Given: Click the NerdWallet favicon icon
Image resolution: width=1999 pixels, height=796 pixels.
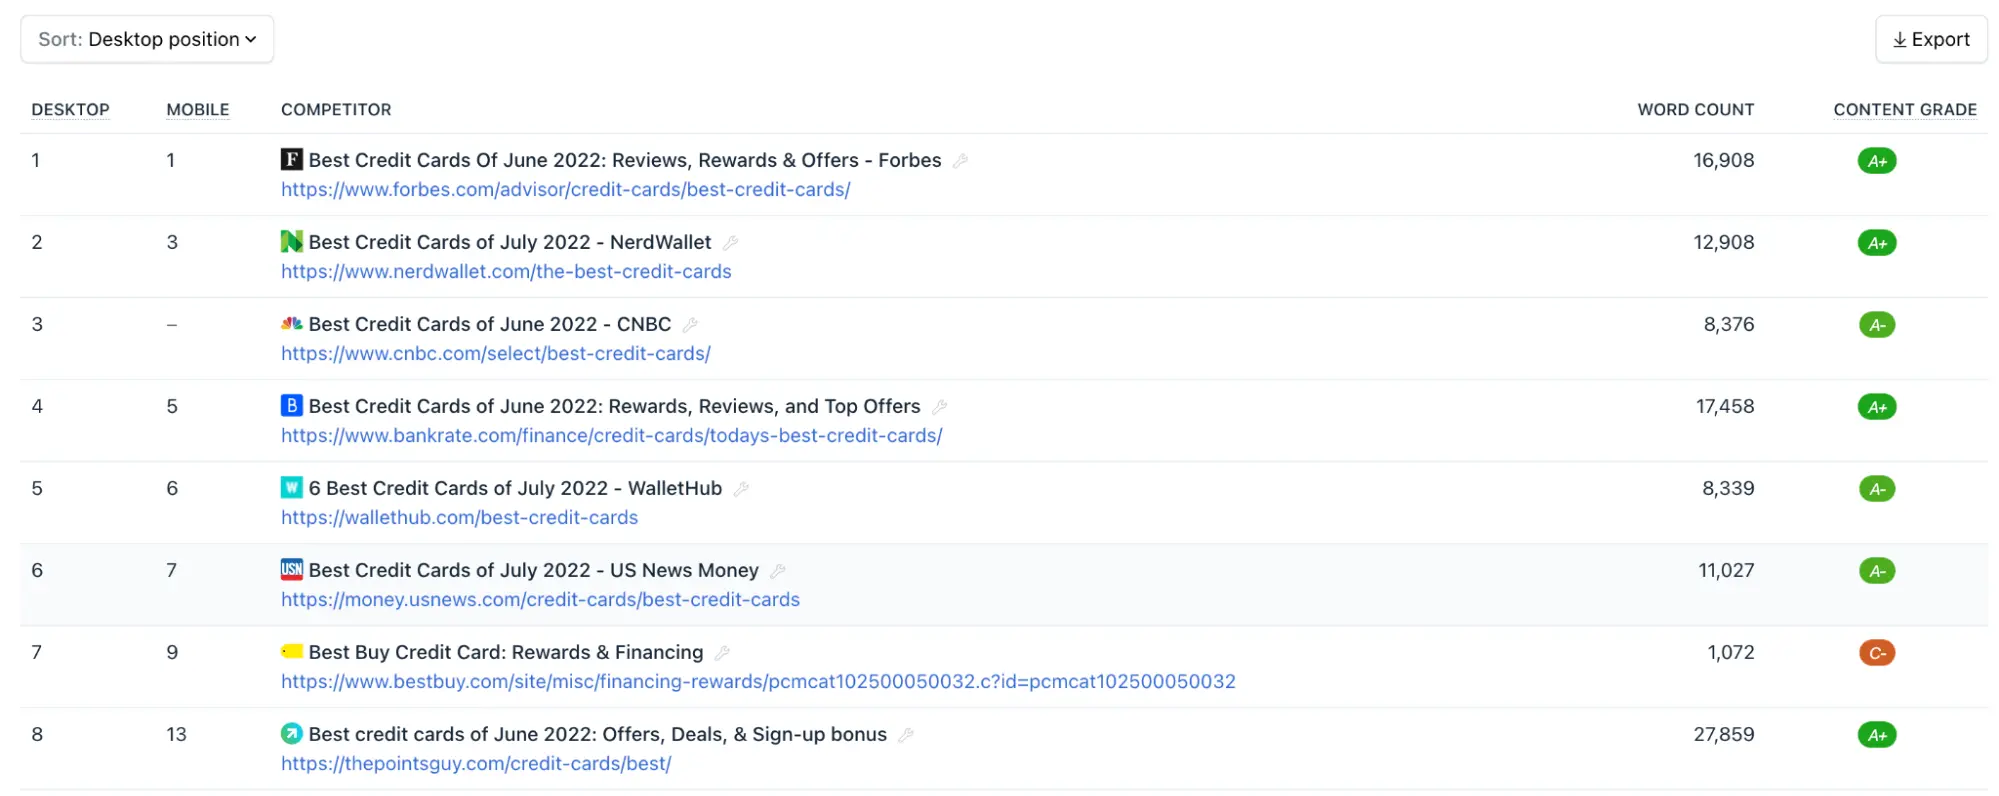Looking at the screenshot, I should [x=292, y=241].
